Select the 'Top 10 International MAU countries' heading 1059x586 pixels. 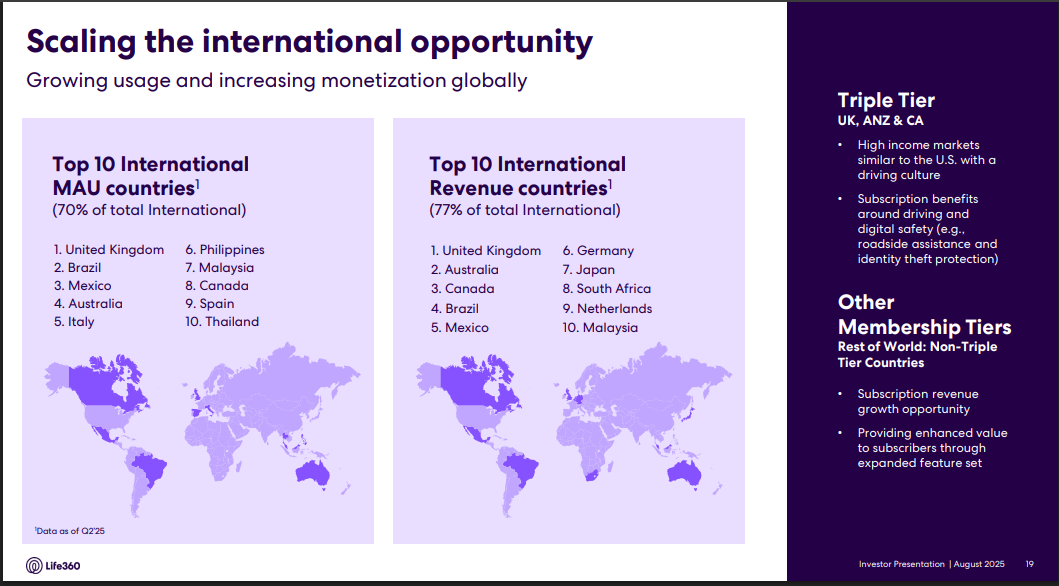tap(150, 175)
